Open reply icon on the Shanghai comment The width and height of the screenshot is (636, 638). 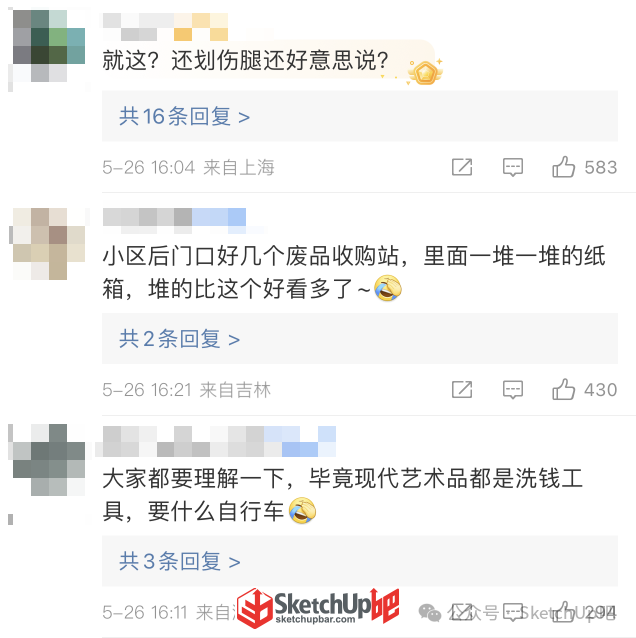coord(513,167)
